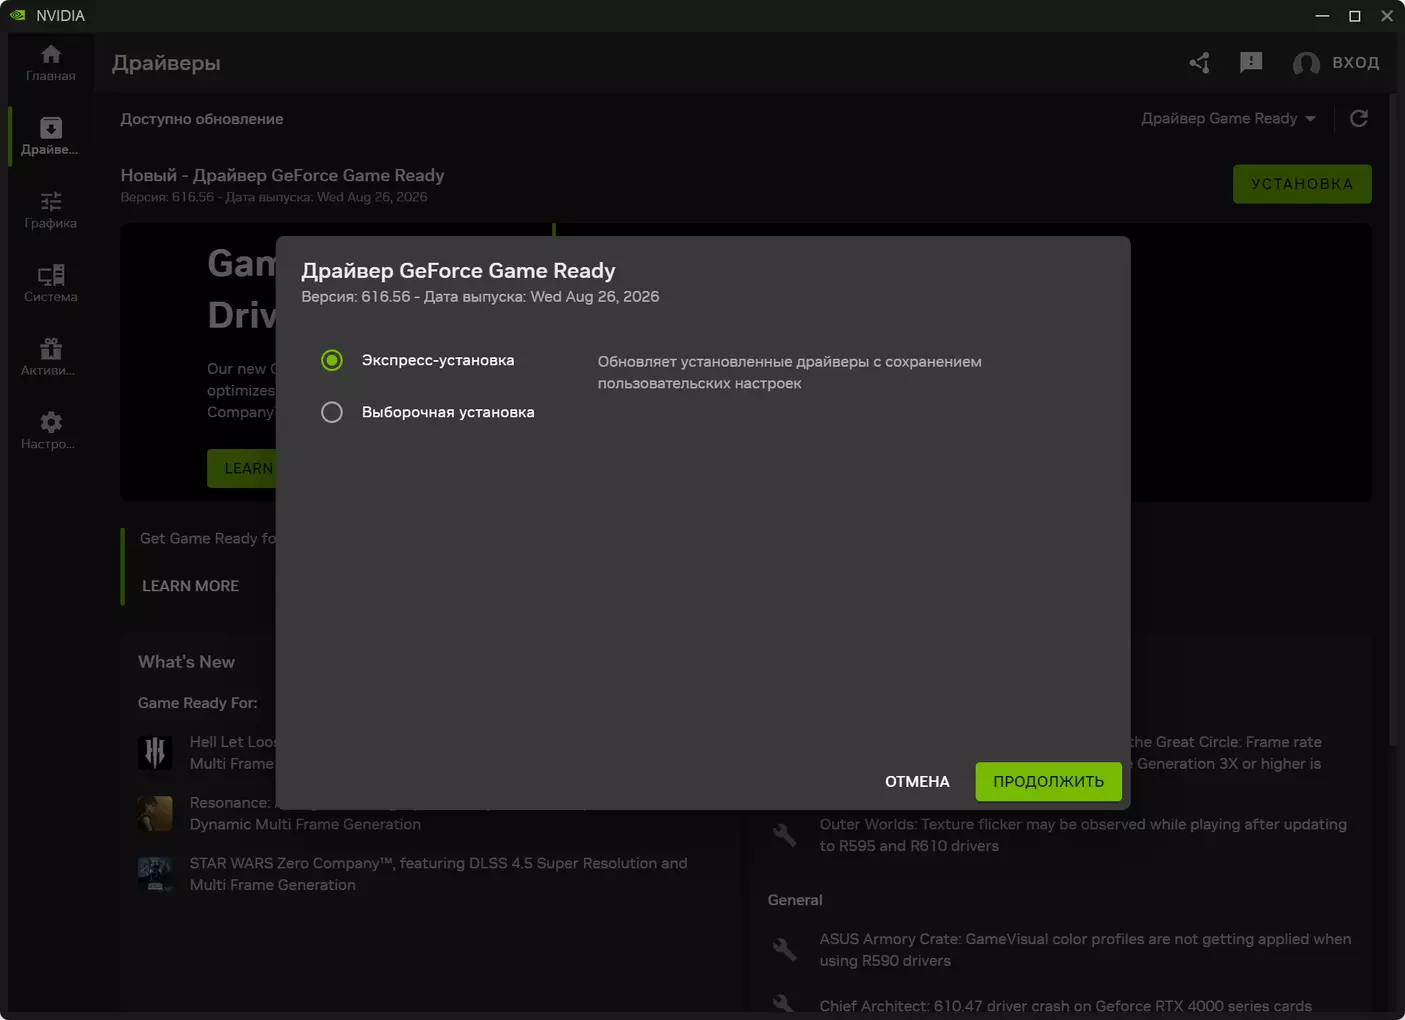Click the Hell Let Loose game thumbnail
The height and width of the screenshot is (1020, 1405).
tap(155, 752)
